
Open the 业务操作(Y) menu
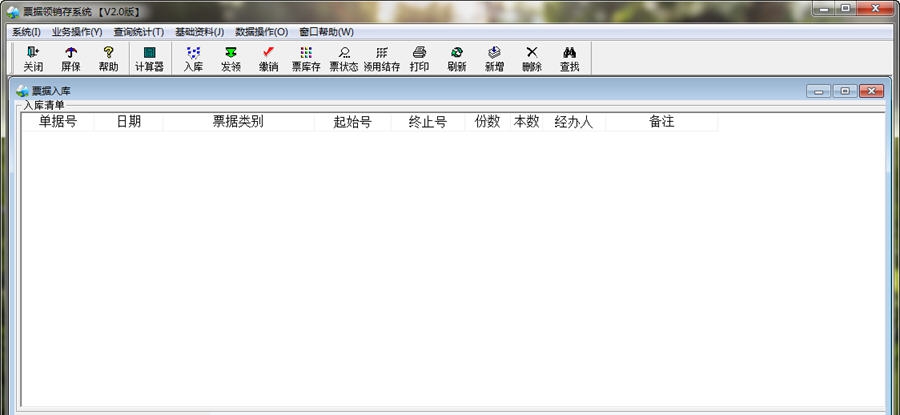click(x=77, y=32)
